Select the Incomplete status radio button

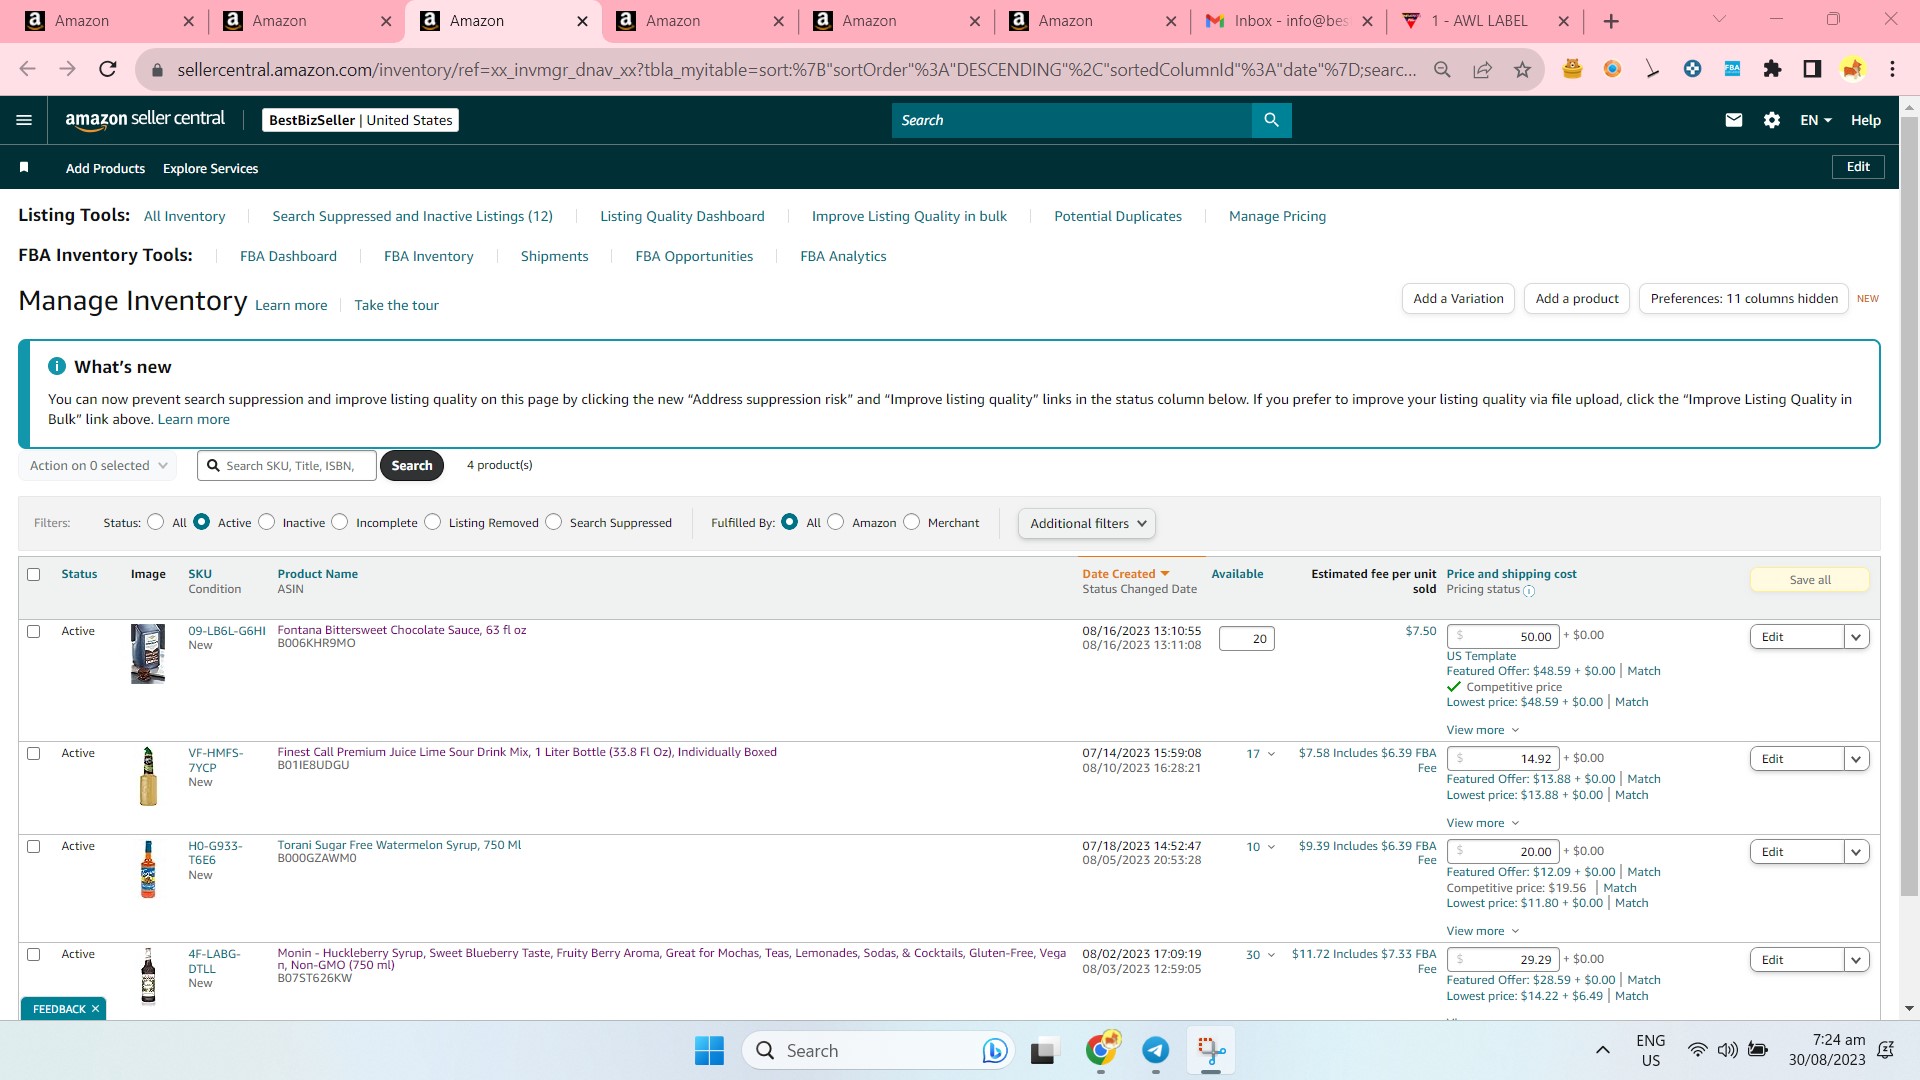point(340,522)
